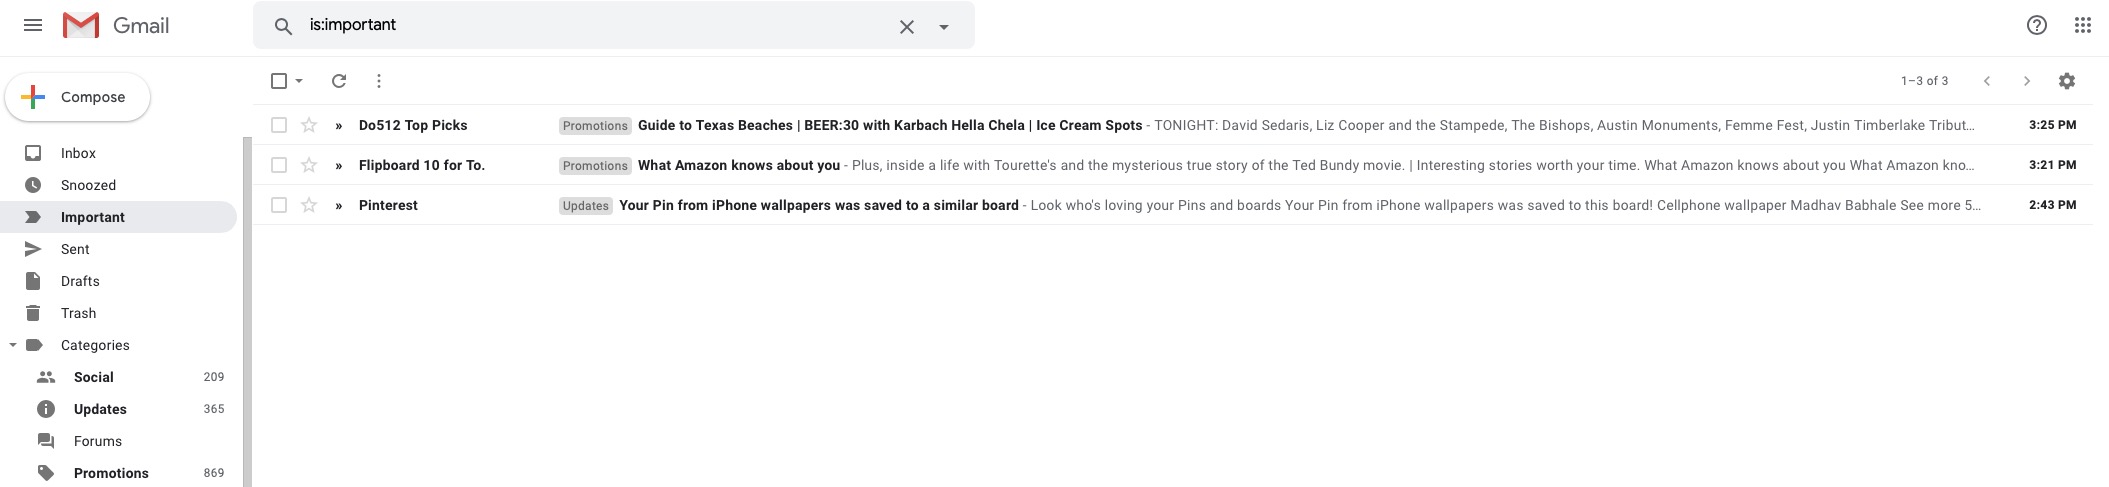Screen dimensions: 2109x487
Task: Select the Do512 Top Picks email checkbox
Action: [x=279, y=125]
